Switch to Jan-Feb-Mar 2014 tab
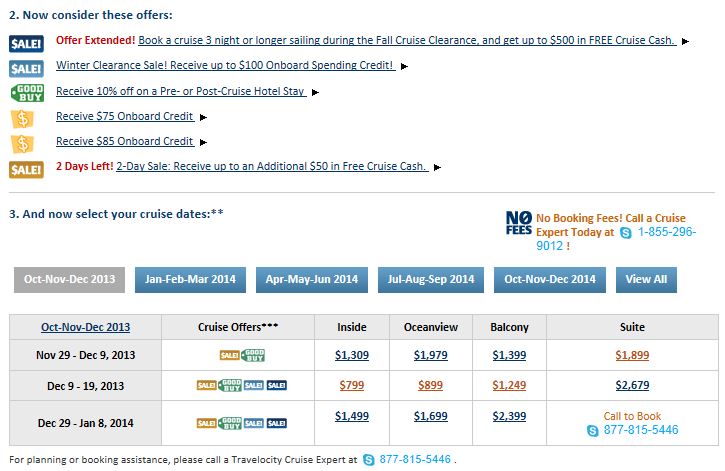Screen dimensions: 725x471 point(190,280)
